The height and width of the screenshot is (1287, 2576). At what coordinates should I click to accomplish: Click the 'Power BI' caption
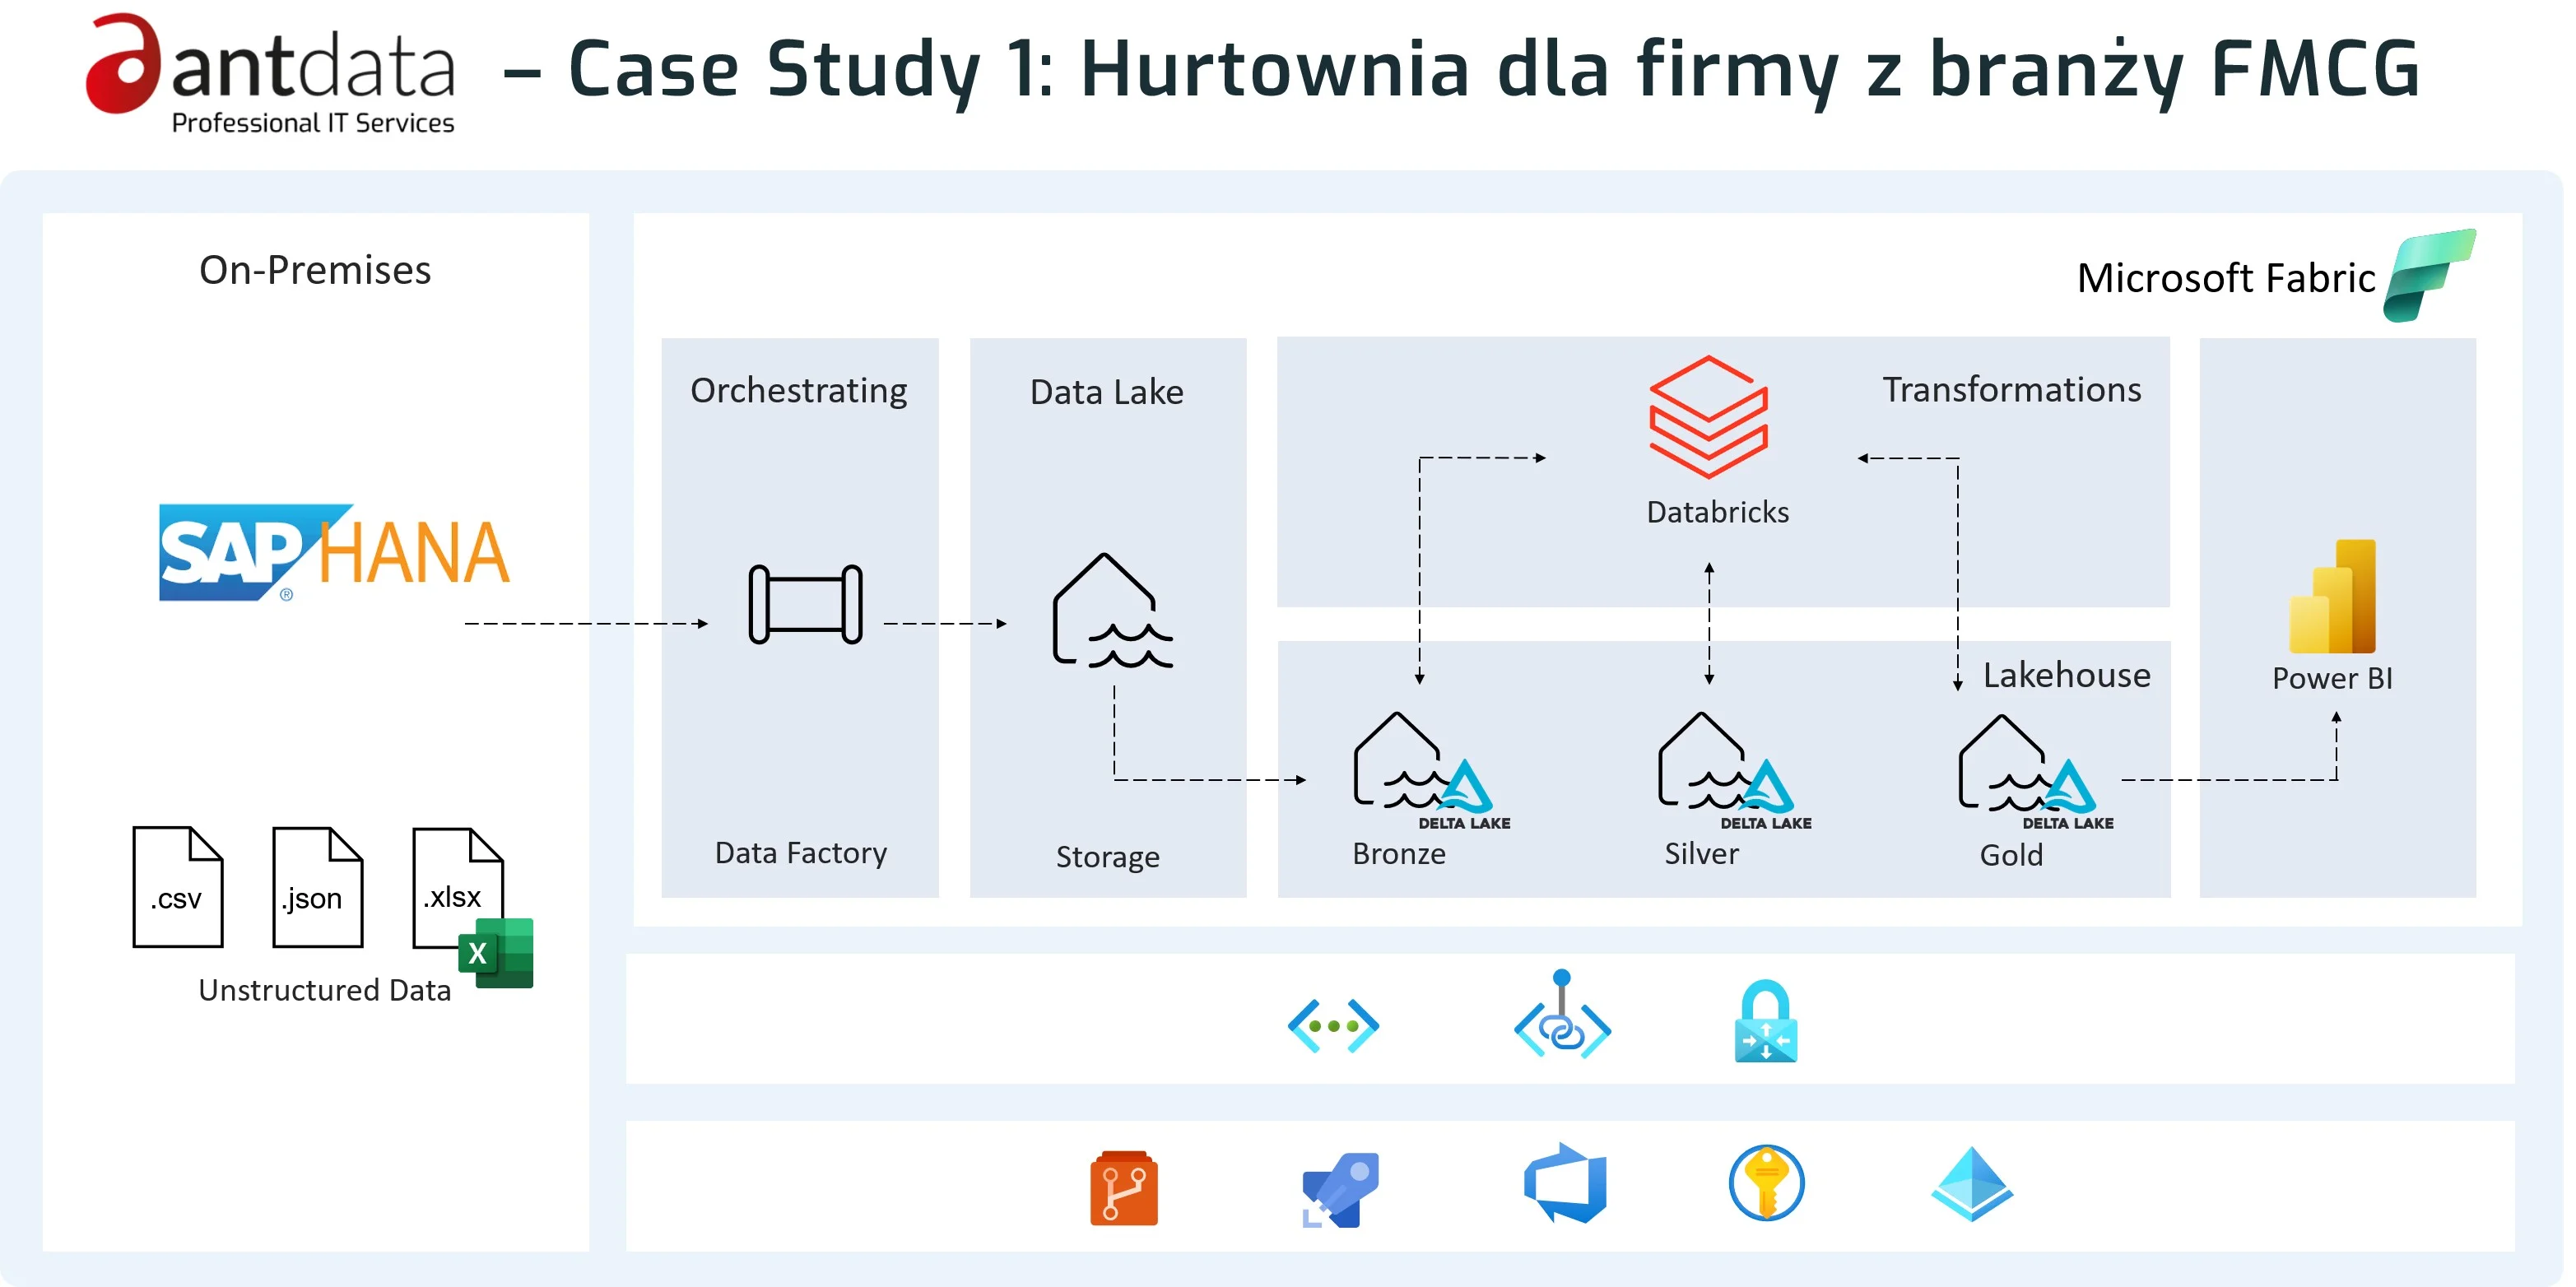(2332, 679)
